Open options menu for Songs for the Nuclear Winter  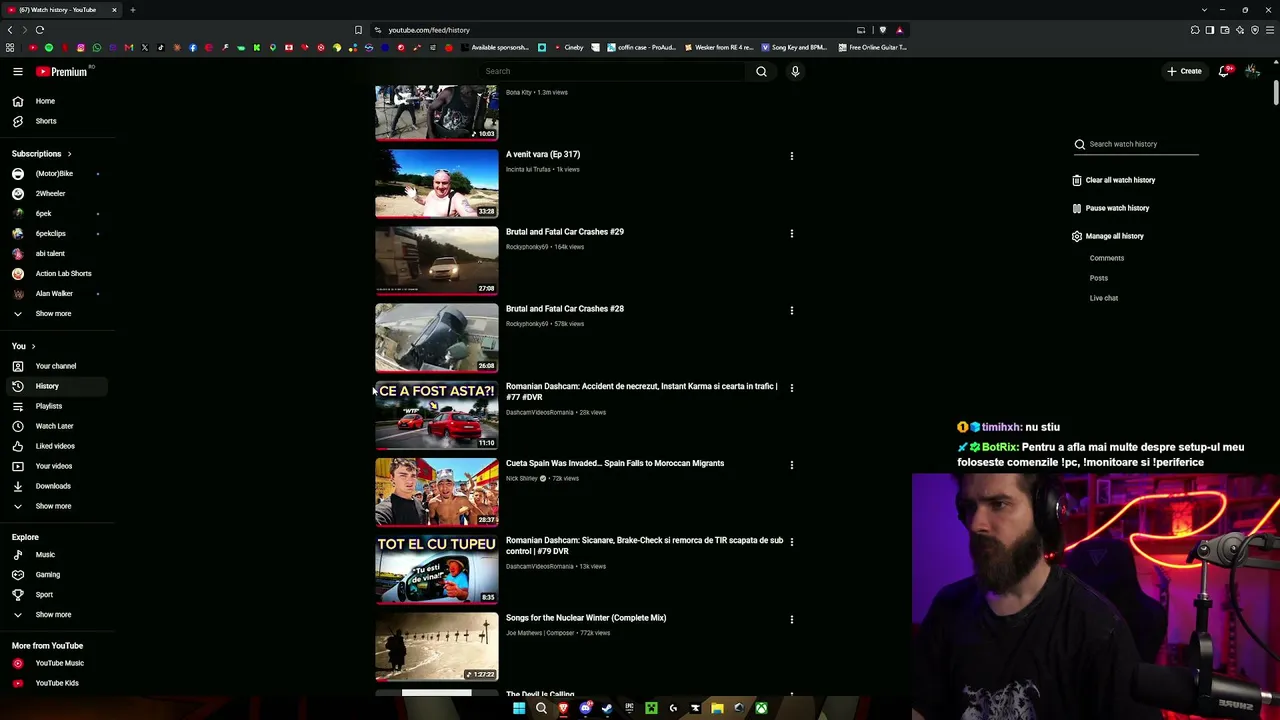792,619
